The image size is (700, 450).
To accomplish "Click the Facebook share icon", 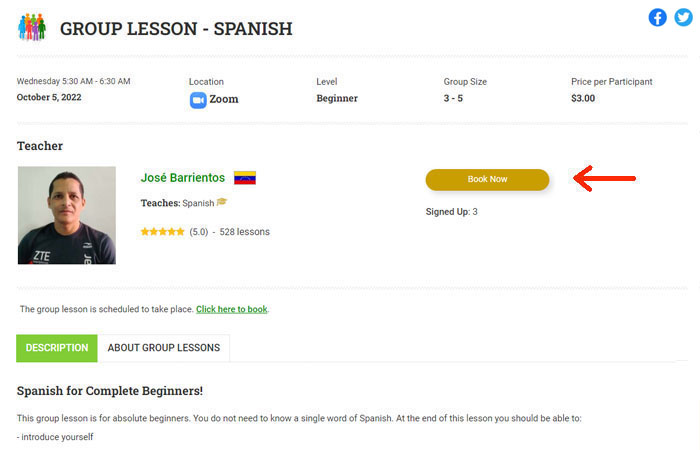I will pos(658,17).
